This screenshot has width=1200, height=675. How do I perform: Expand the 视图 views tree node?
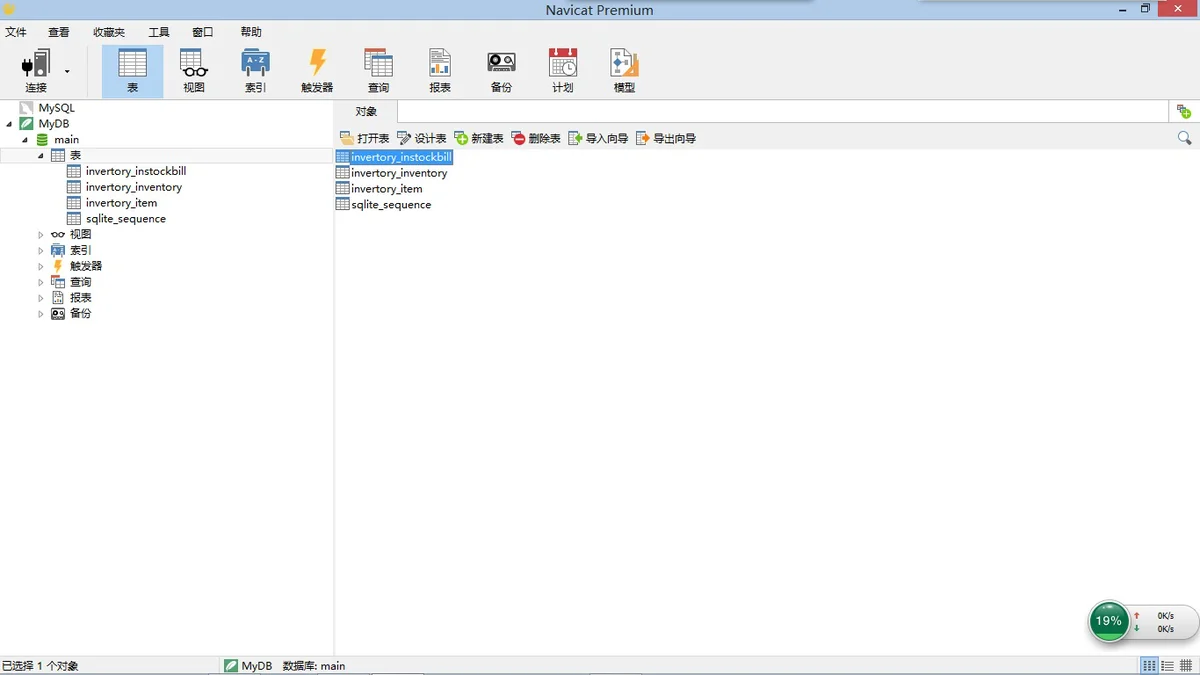[41, 235]
